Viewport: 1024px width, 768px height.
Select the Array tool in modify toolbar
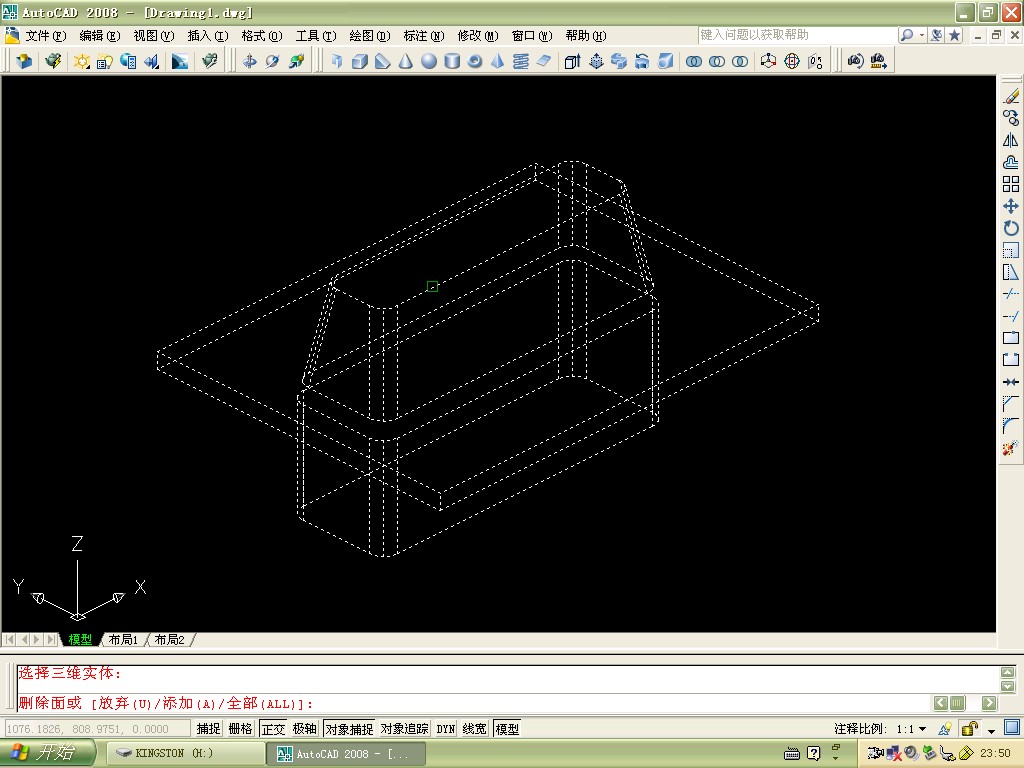point(1011,184)
